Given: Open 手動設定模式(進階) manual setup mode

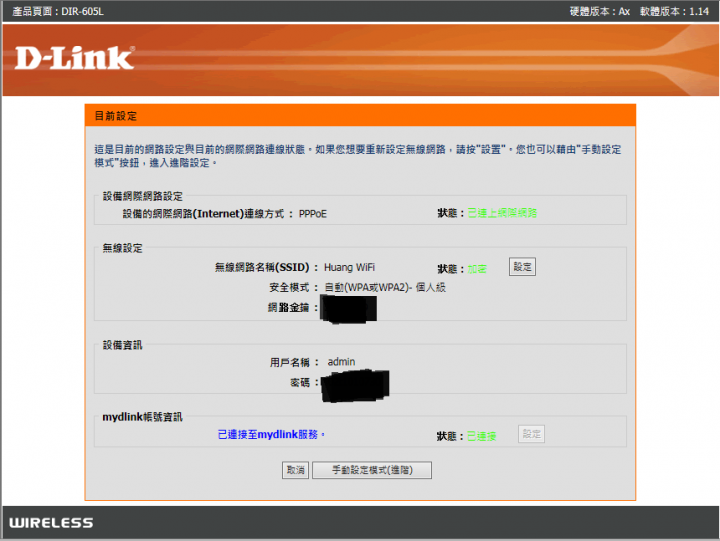Looking at the screenshot, I should click(x=372, y=470).
